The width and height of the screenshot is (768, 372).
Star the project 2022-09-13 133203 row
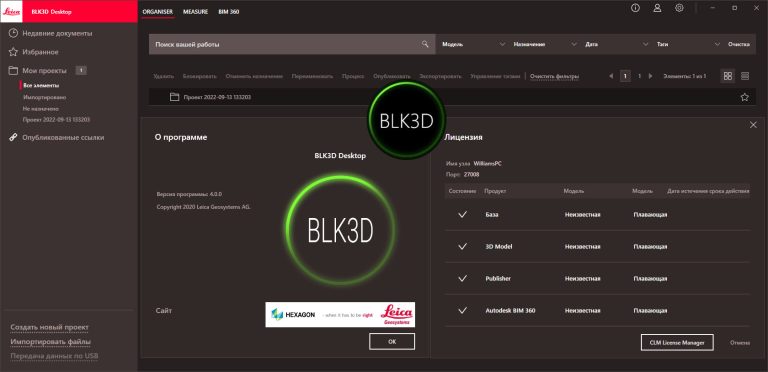pos(744,97)
